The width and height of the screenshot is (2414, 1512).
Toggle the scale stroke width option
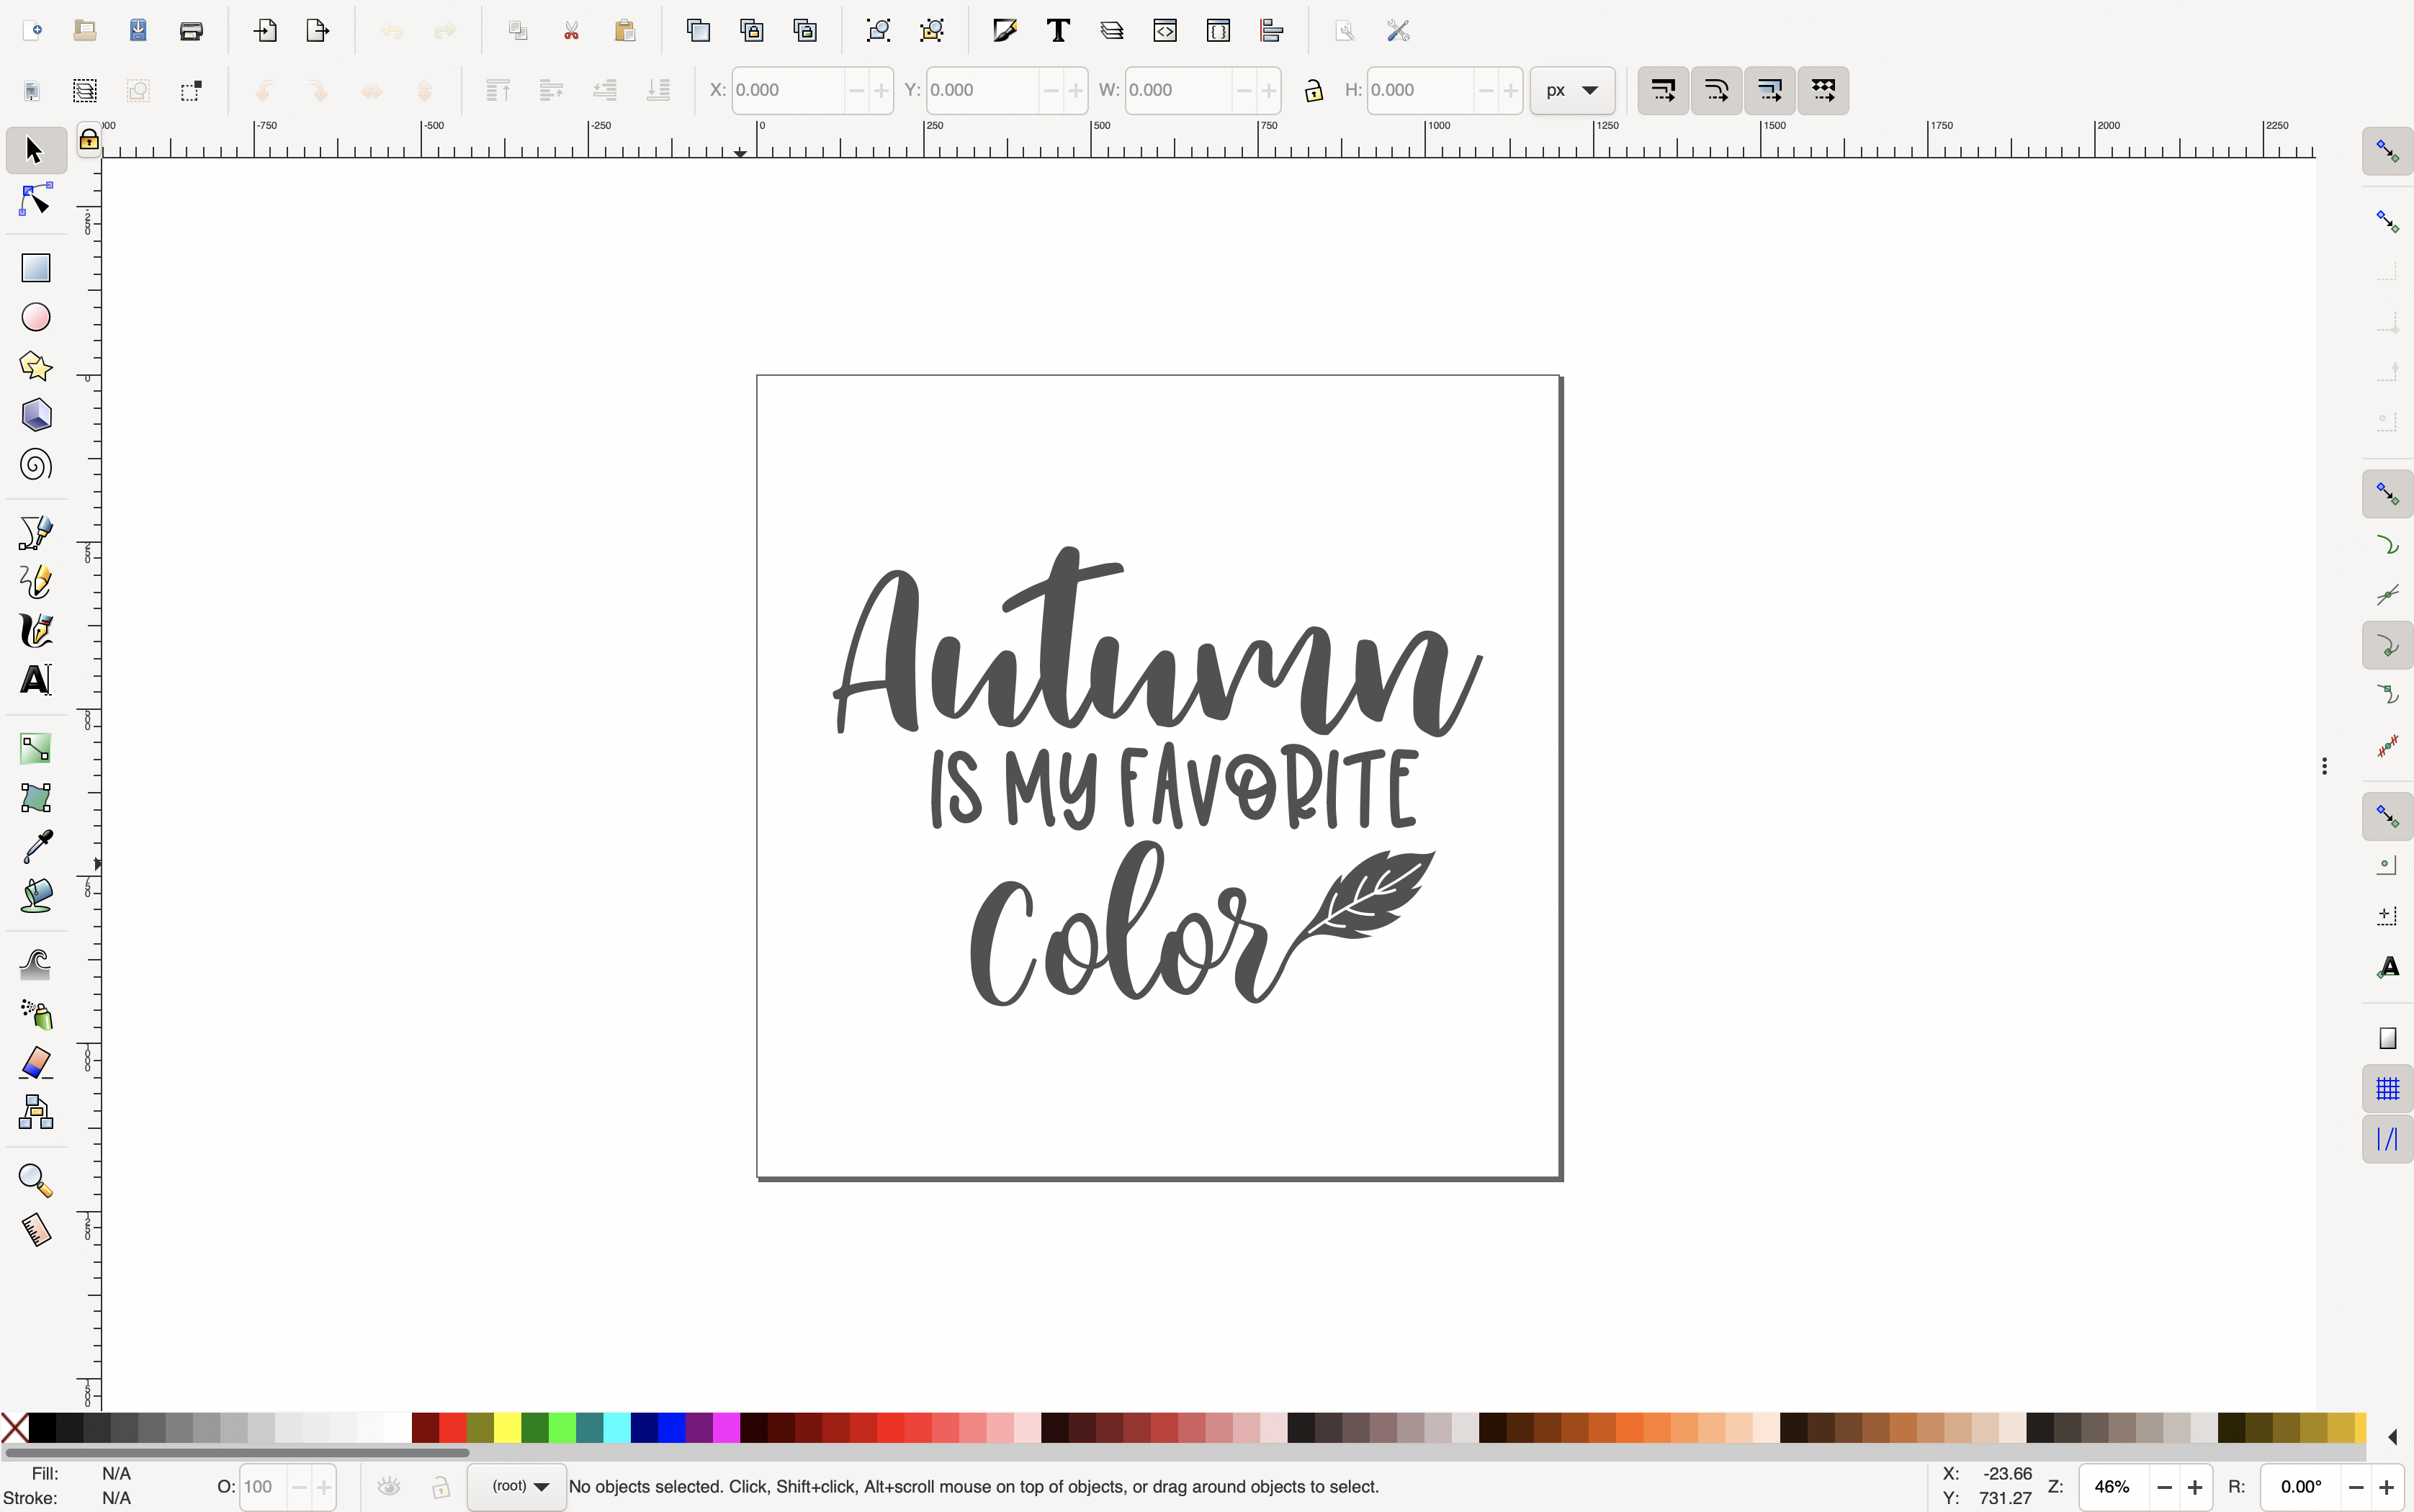1662,90
